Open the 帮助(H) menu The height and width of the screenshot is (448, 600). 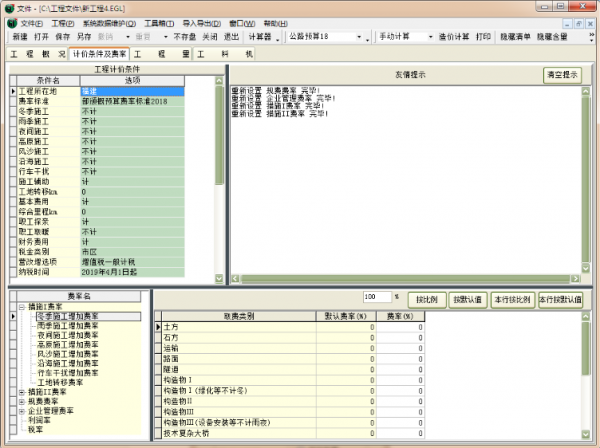point(276,24)
